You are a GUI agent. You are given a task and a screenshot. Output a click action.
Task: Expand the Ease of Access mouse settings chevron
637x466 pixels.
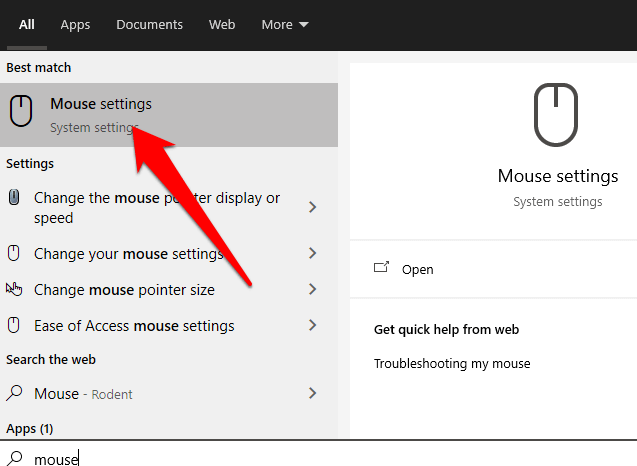312,326
